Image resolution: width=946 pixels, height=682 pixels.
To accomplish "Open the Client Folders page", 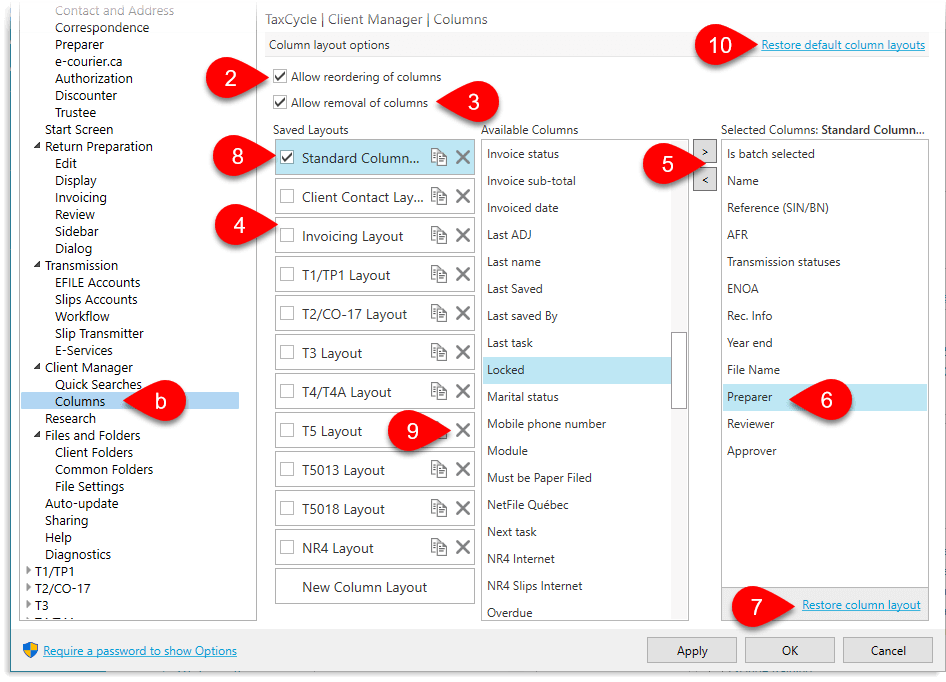I will point(94,453).
